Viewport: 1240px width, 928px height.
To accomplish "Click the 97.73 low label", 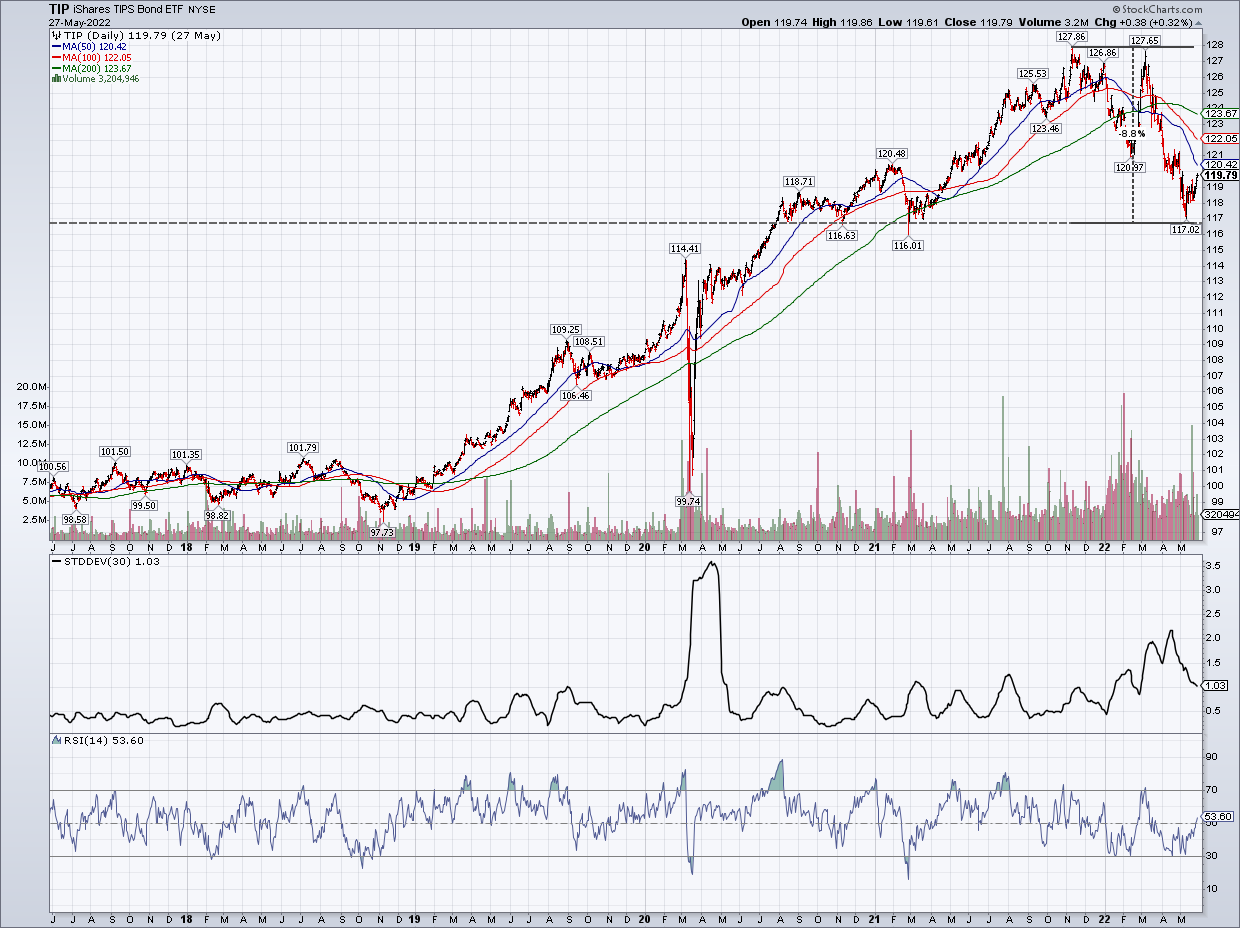I will (382, 532).
